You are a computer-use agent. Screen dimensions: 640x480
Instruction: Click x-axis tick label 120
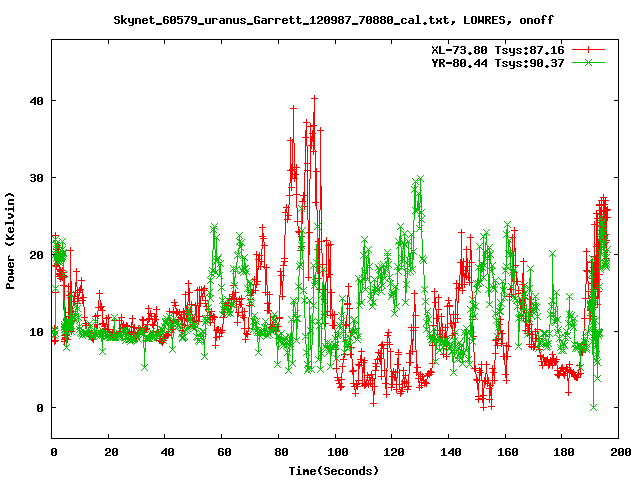pos(394,452)
